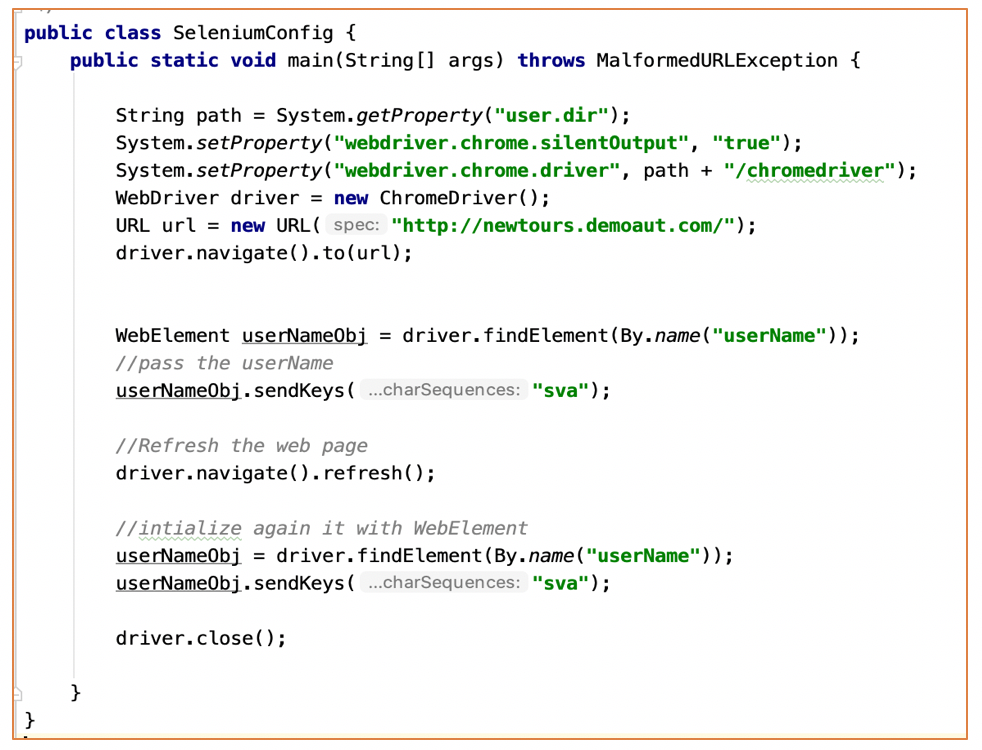
Task: Click the 'main' method name
Action: point(311,60)
